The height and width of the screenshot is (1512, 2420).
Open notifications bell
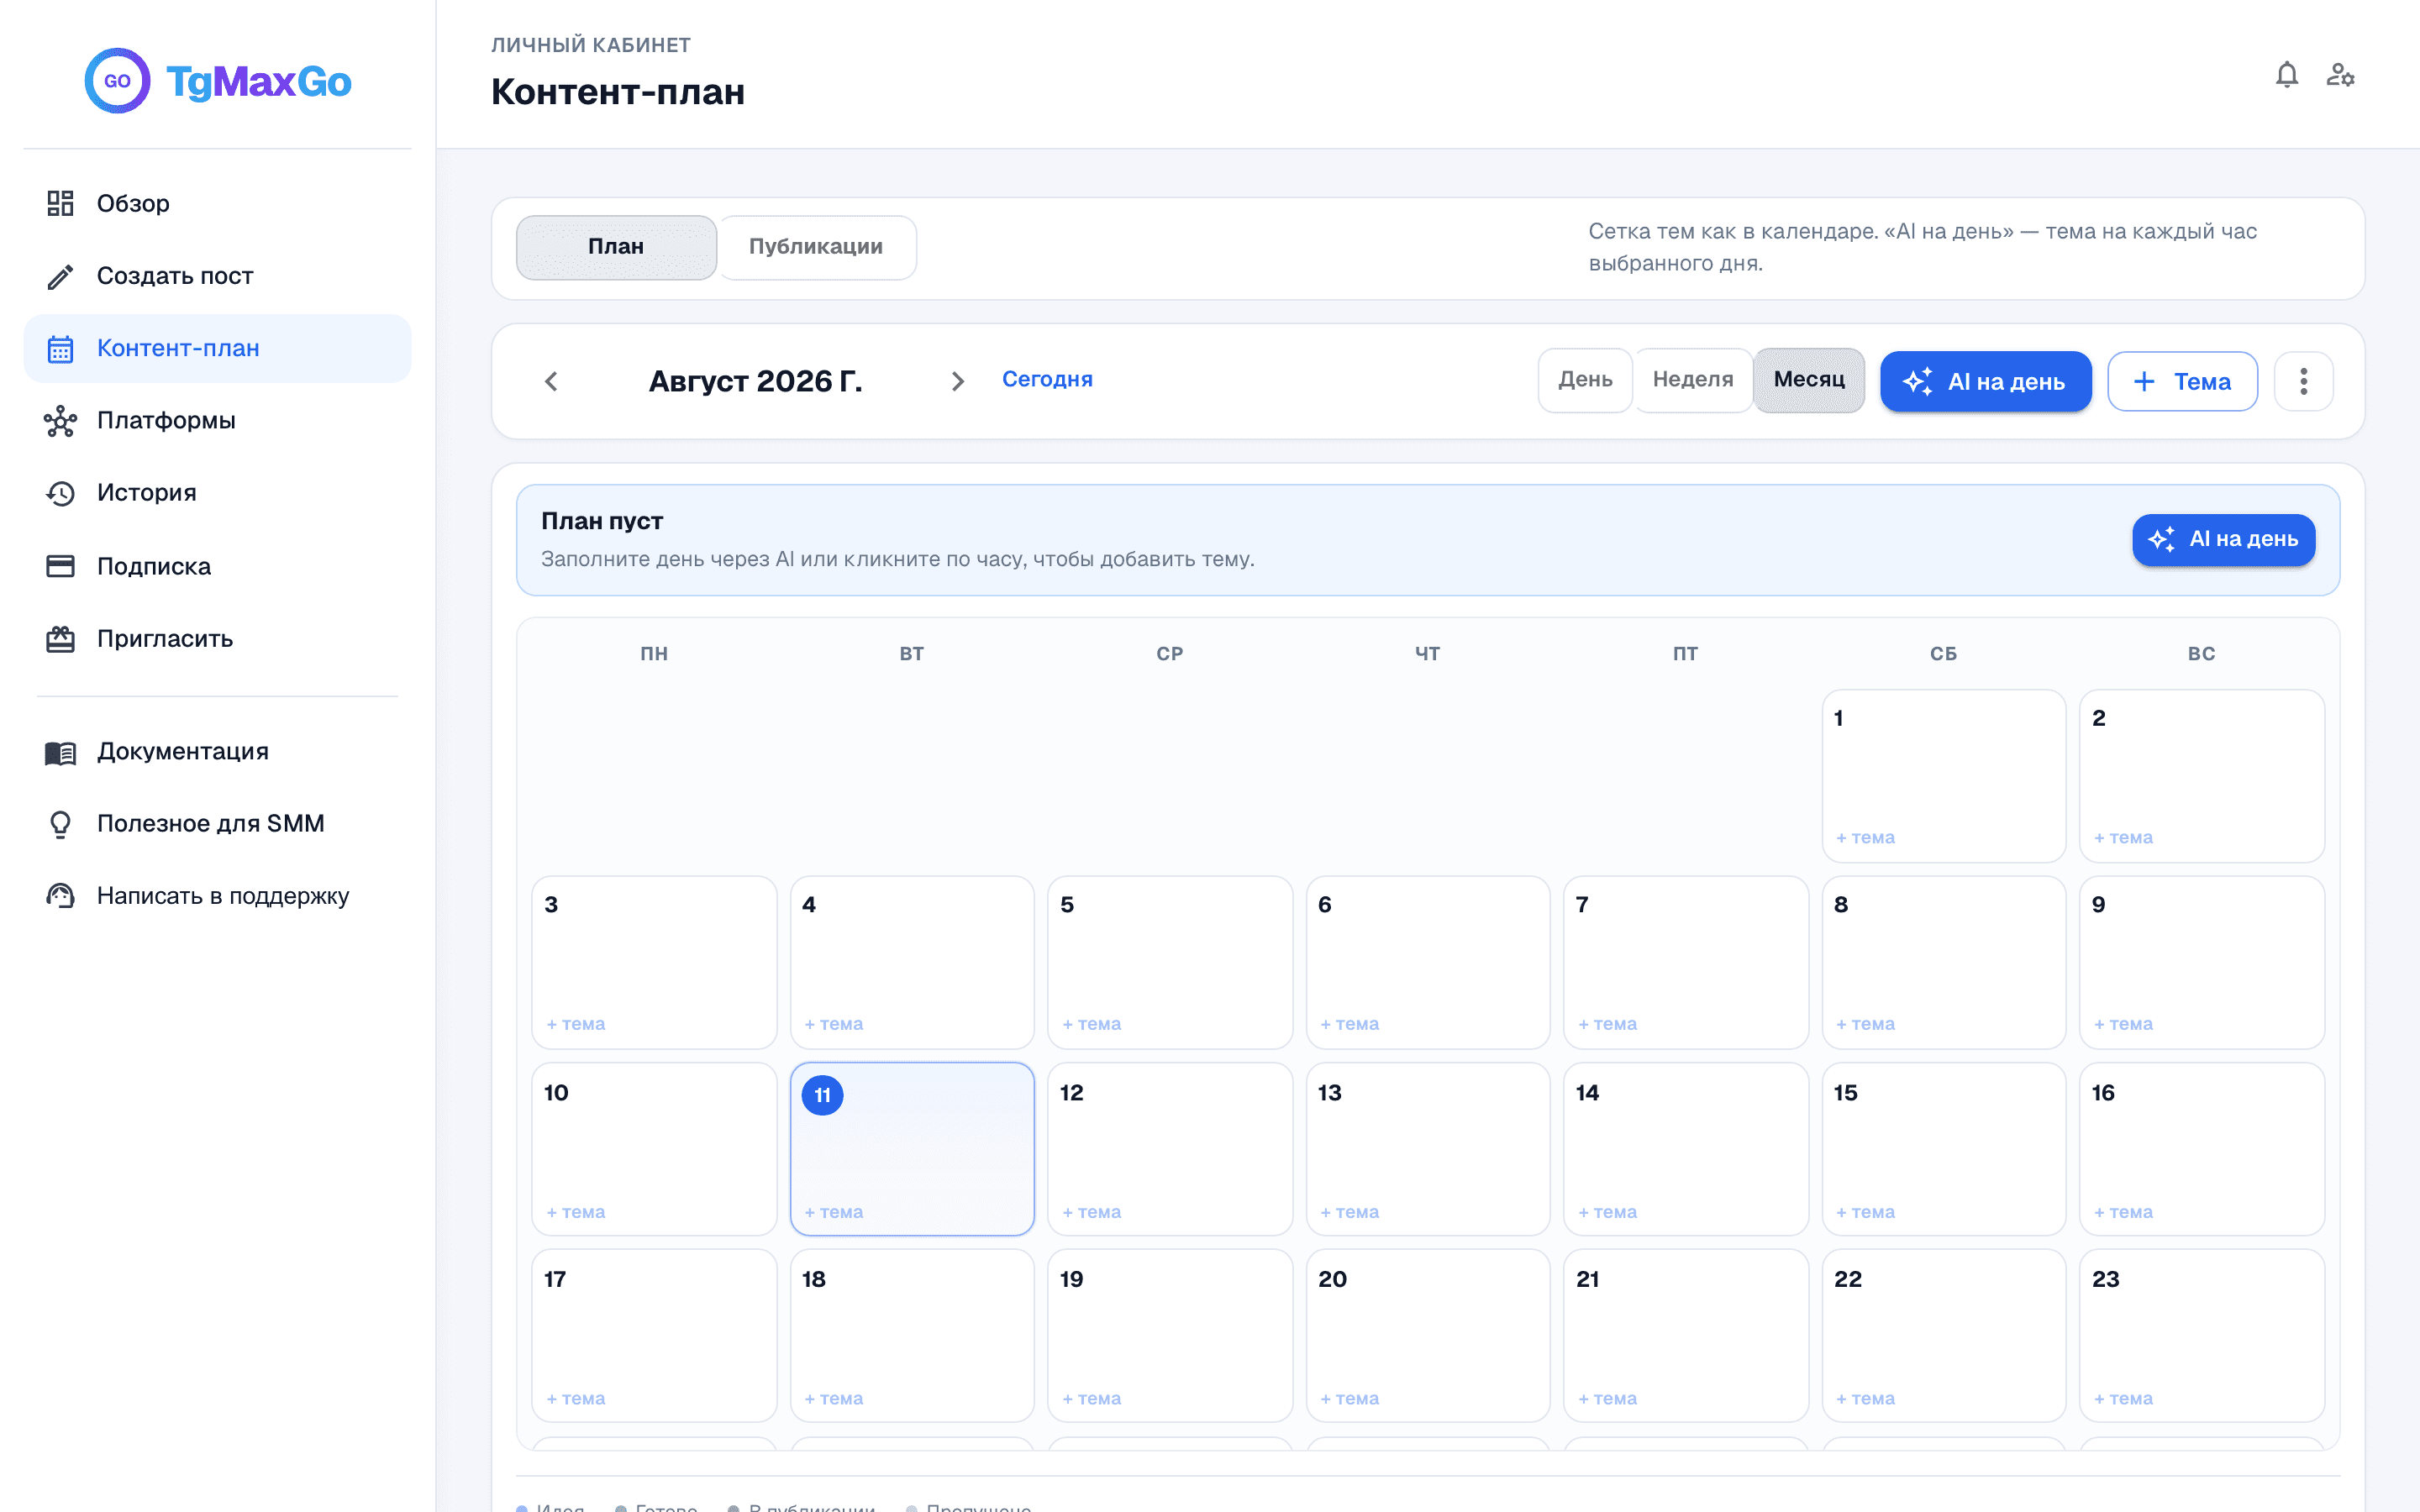pyautogui.click(x=2286, y=75)
